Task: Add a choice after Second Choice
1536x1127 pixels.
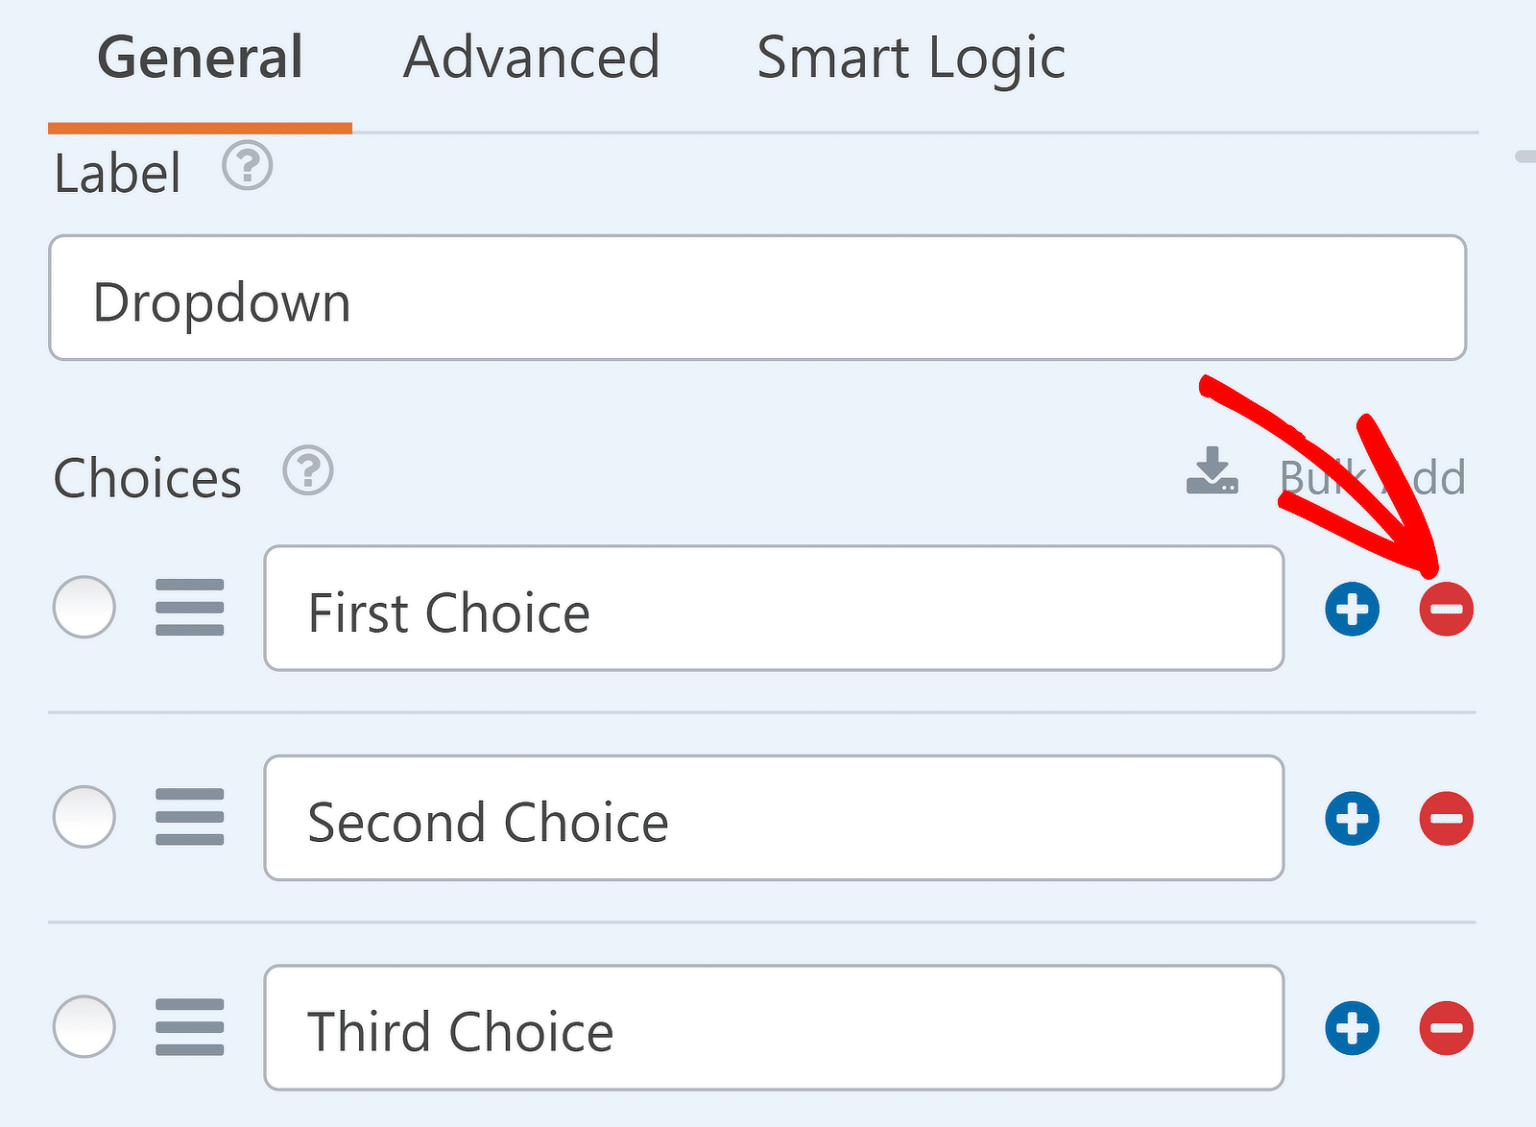Action: point(1352,818)
